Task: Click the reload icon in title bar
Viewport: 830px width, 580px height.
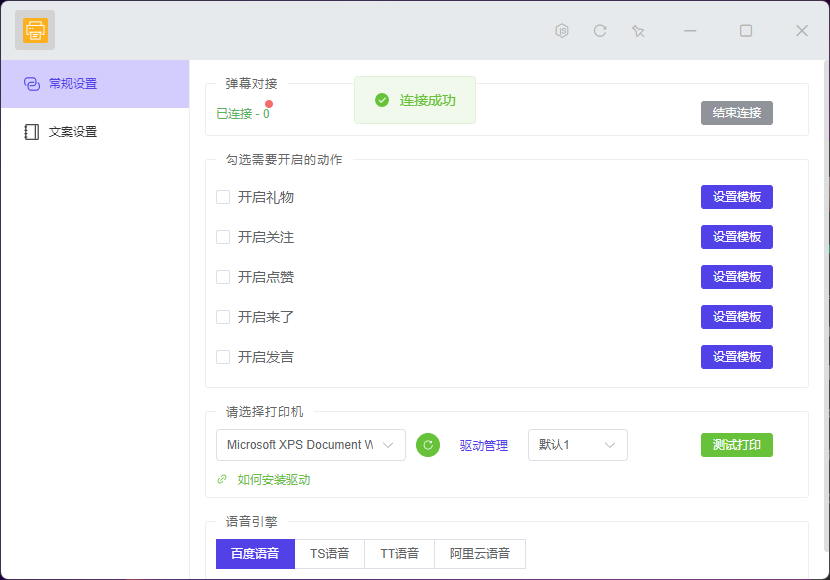Action: [600, 31]
